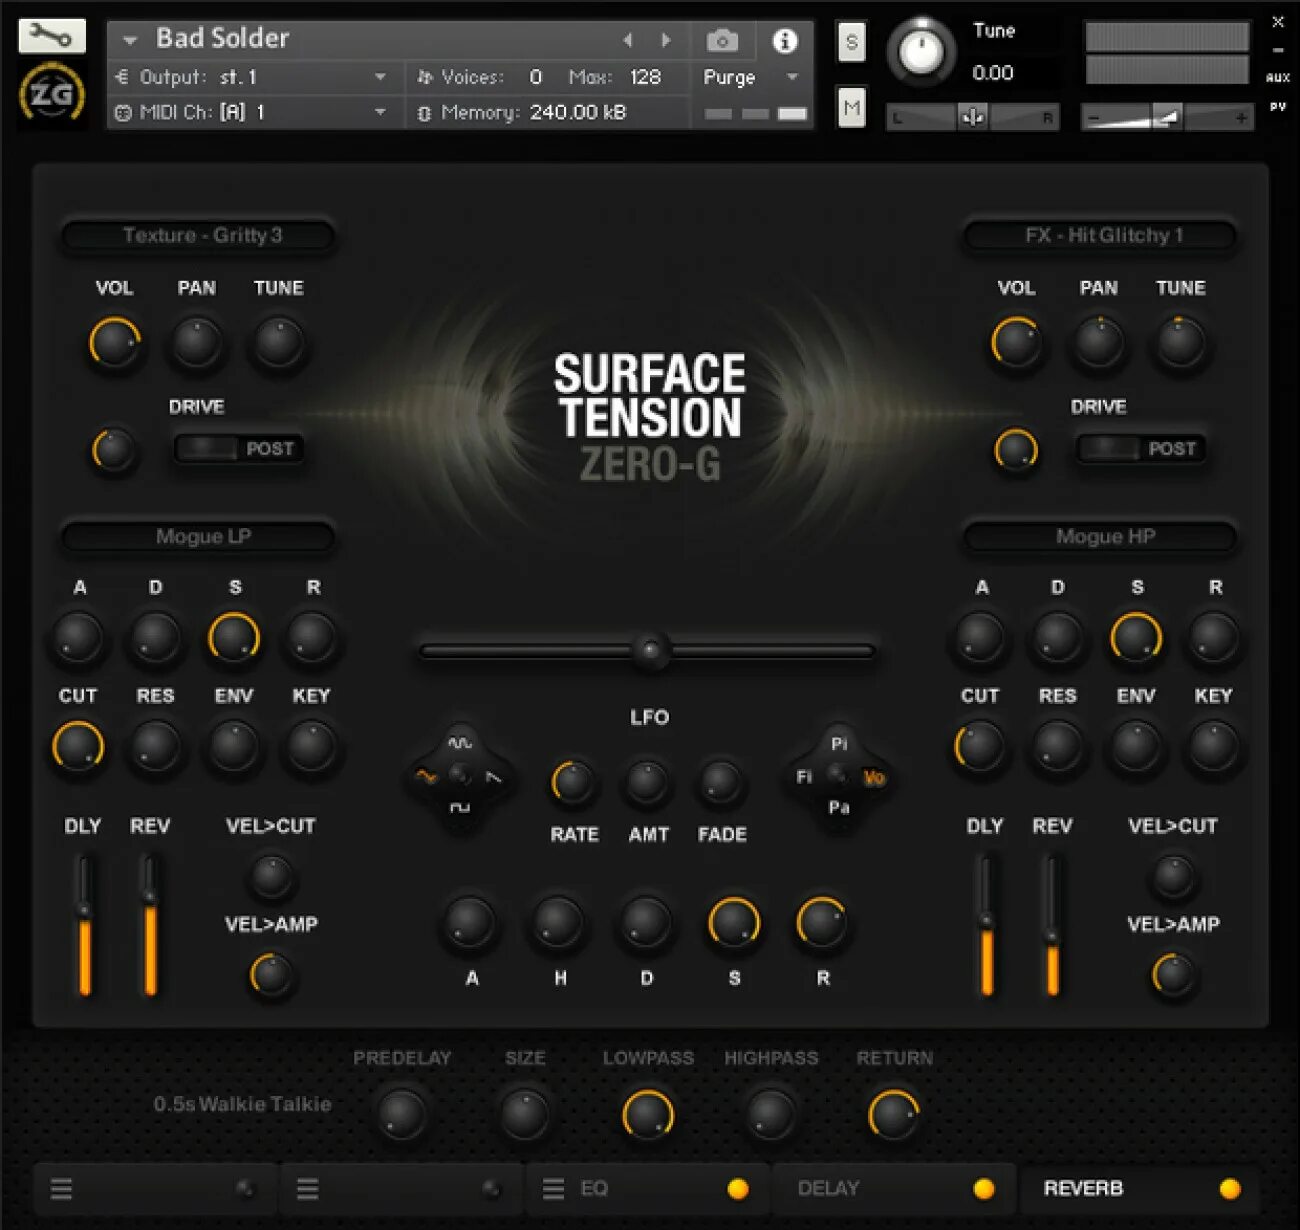Set LFO target to Vo volume
Screen dimensions: 1300x1230
point(874,778)
